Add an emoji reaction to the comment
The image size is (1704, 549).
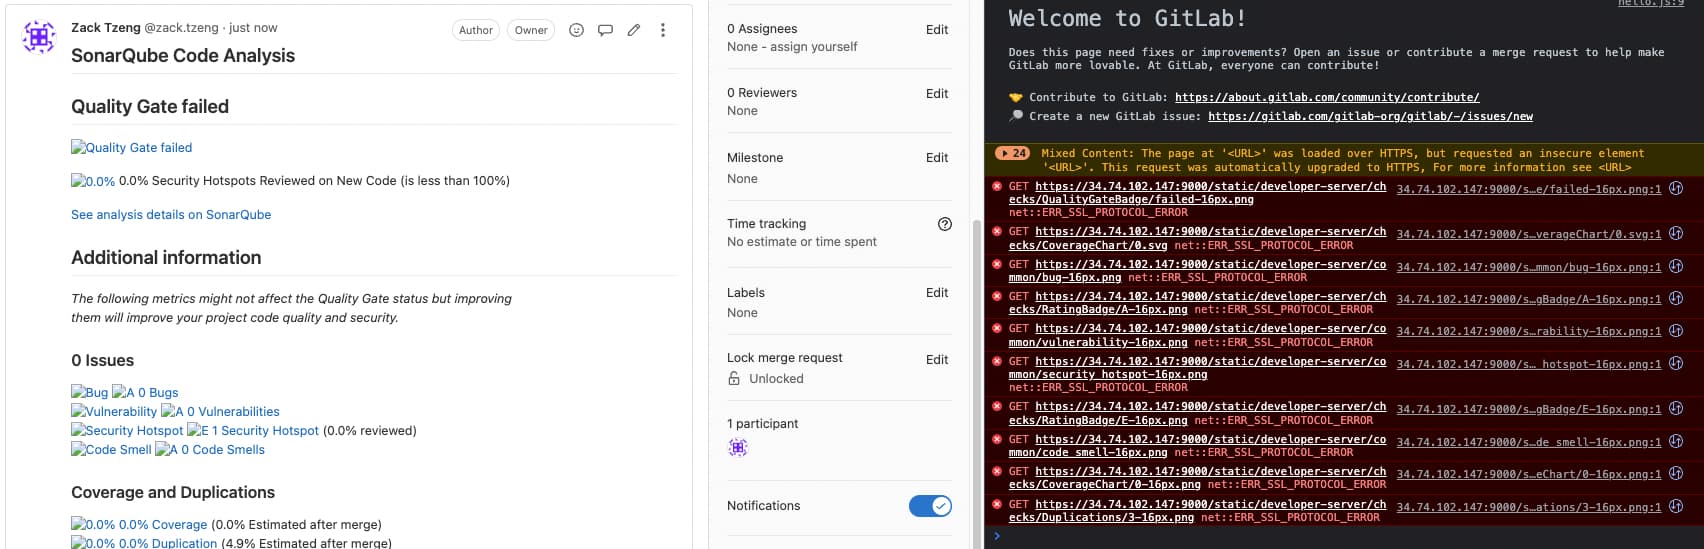(x=576, y=30)
